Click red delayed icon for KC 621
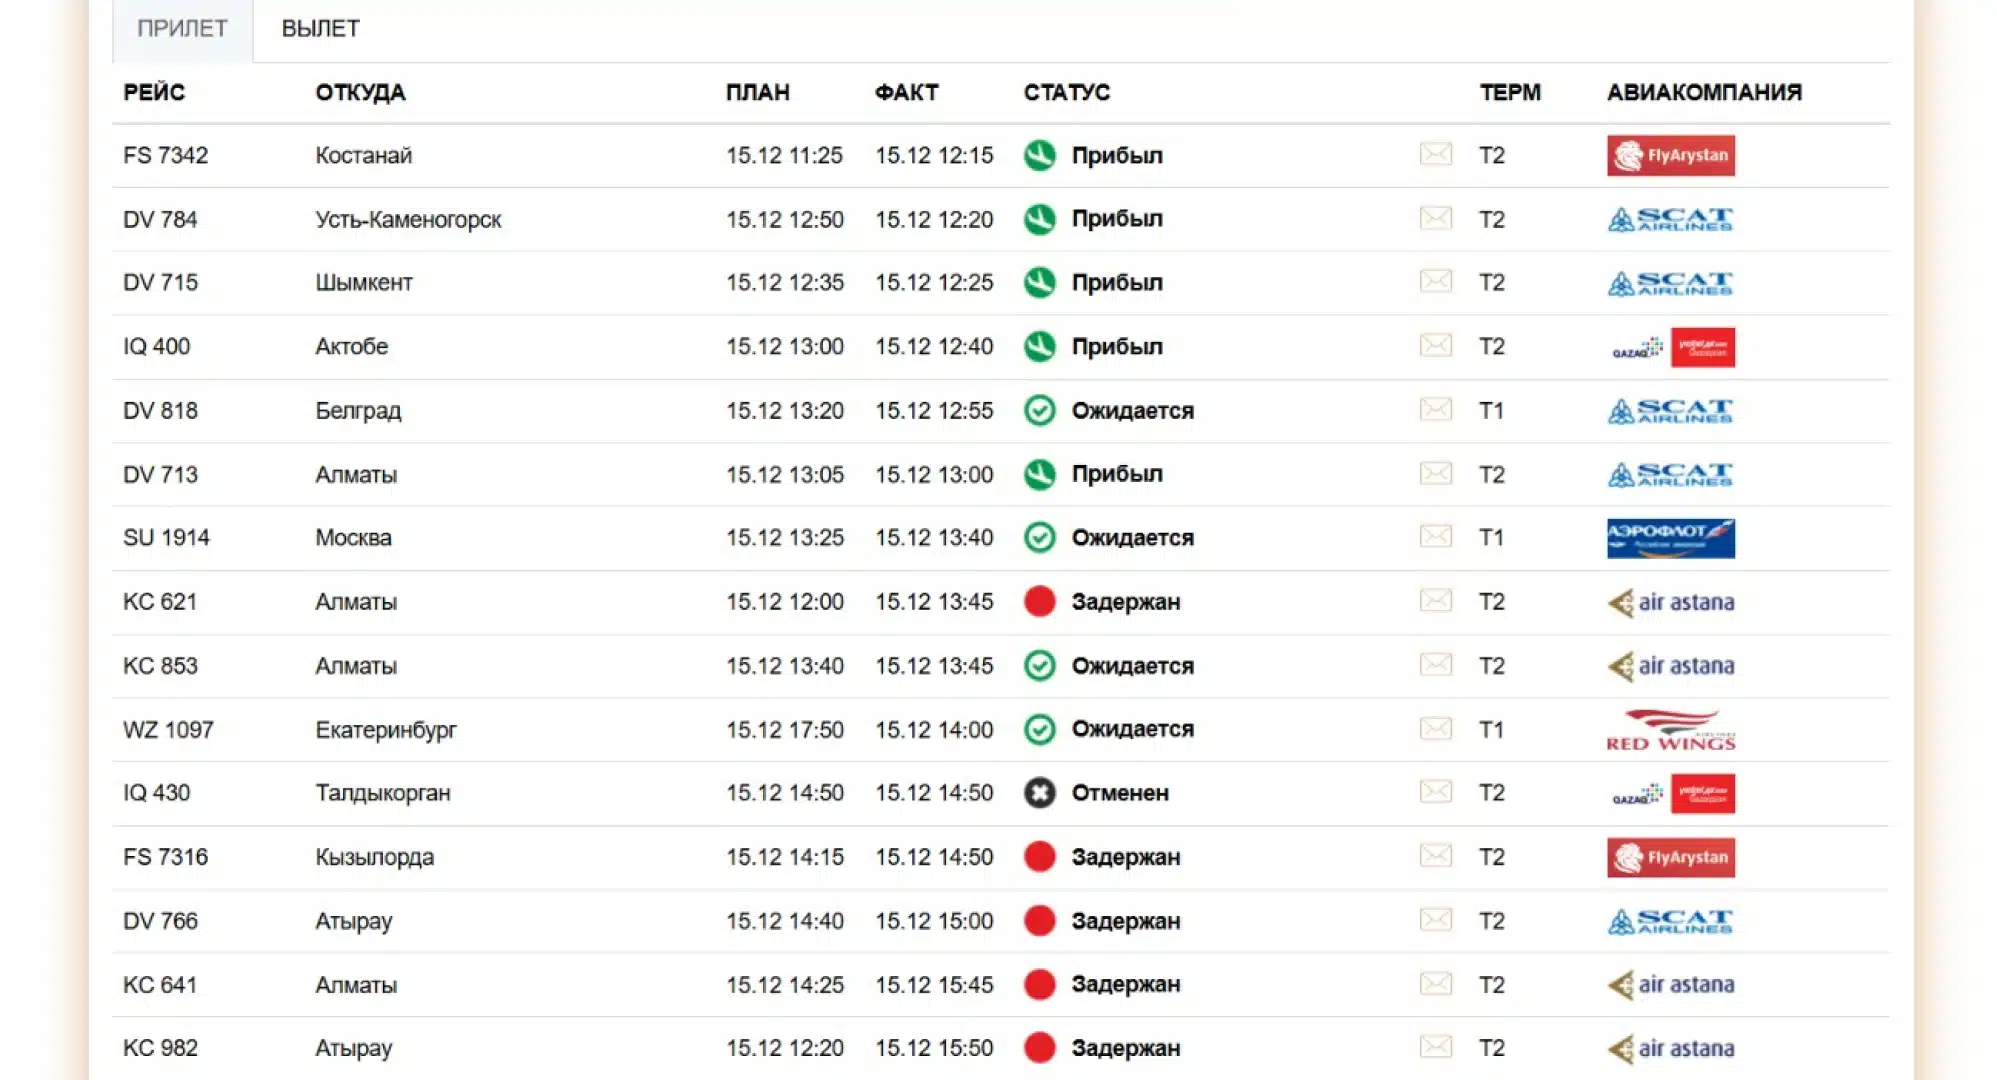 tap(1039, 601)
